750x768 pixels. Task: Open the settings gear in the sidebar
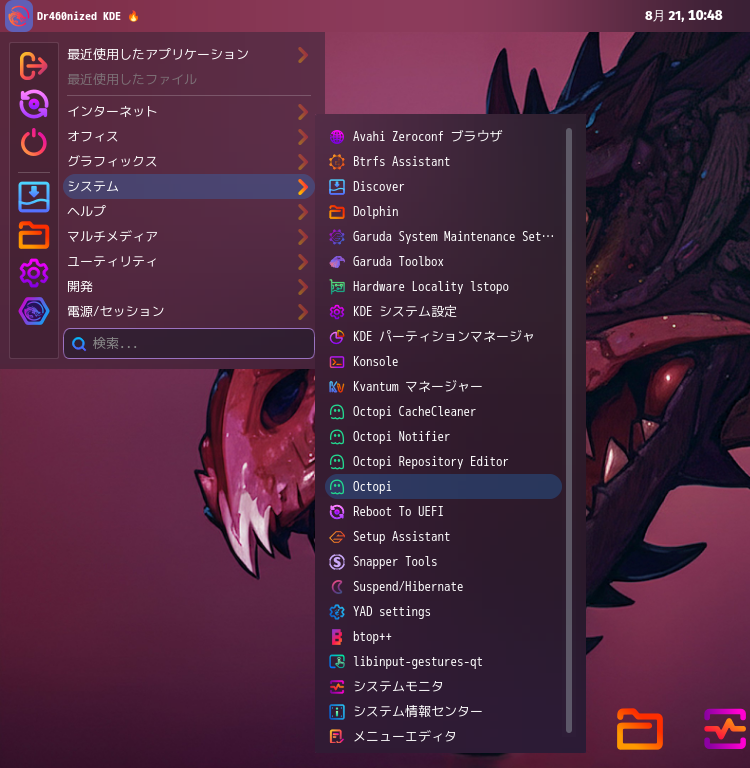[x=33, y=273]
